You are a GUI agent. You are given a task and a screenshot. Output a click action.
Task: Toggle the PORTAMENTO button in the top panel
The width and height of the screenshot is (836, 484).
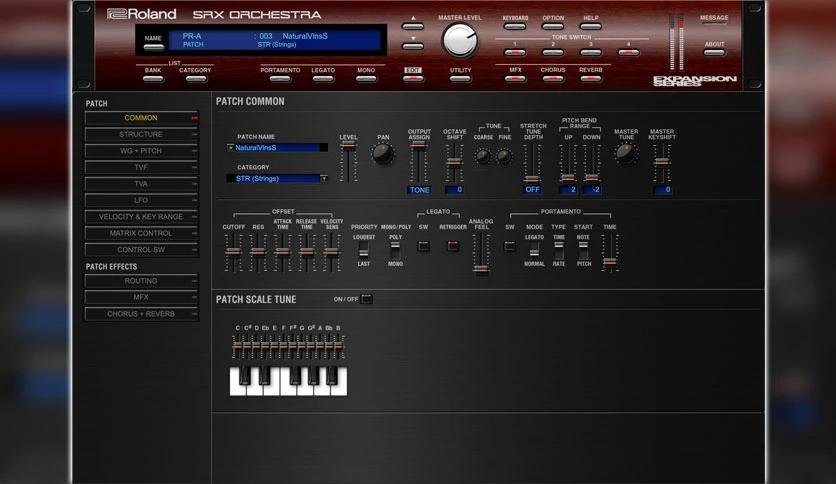pyautogui.click(x=280, y=78)
